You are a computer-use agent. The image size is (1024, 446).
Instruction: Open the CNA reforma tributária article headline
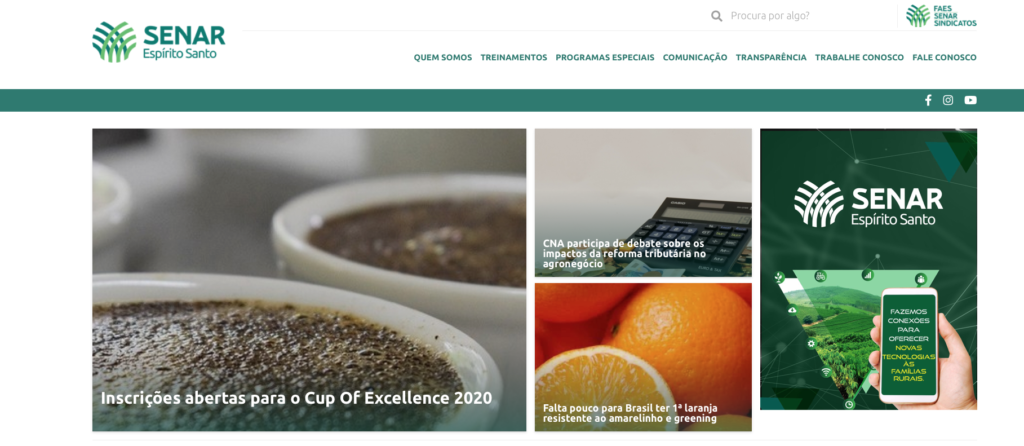point(625,253)
